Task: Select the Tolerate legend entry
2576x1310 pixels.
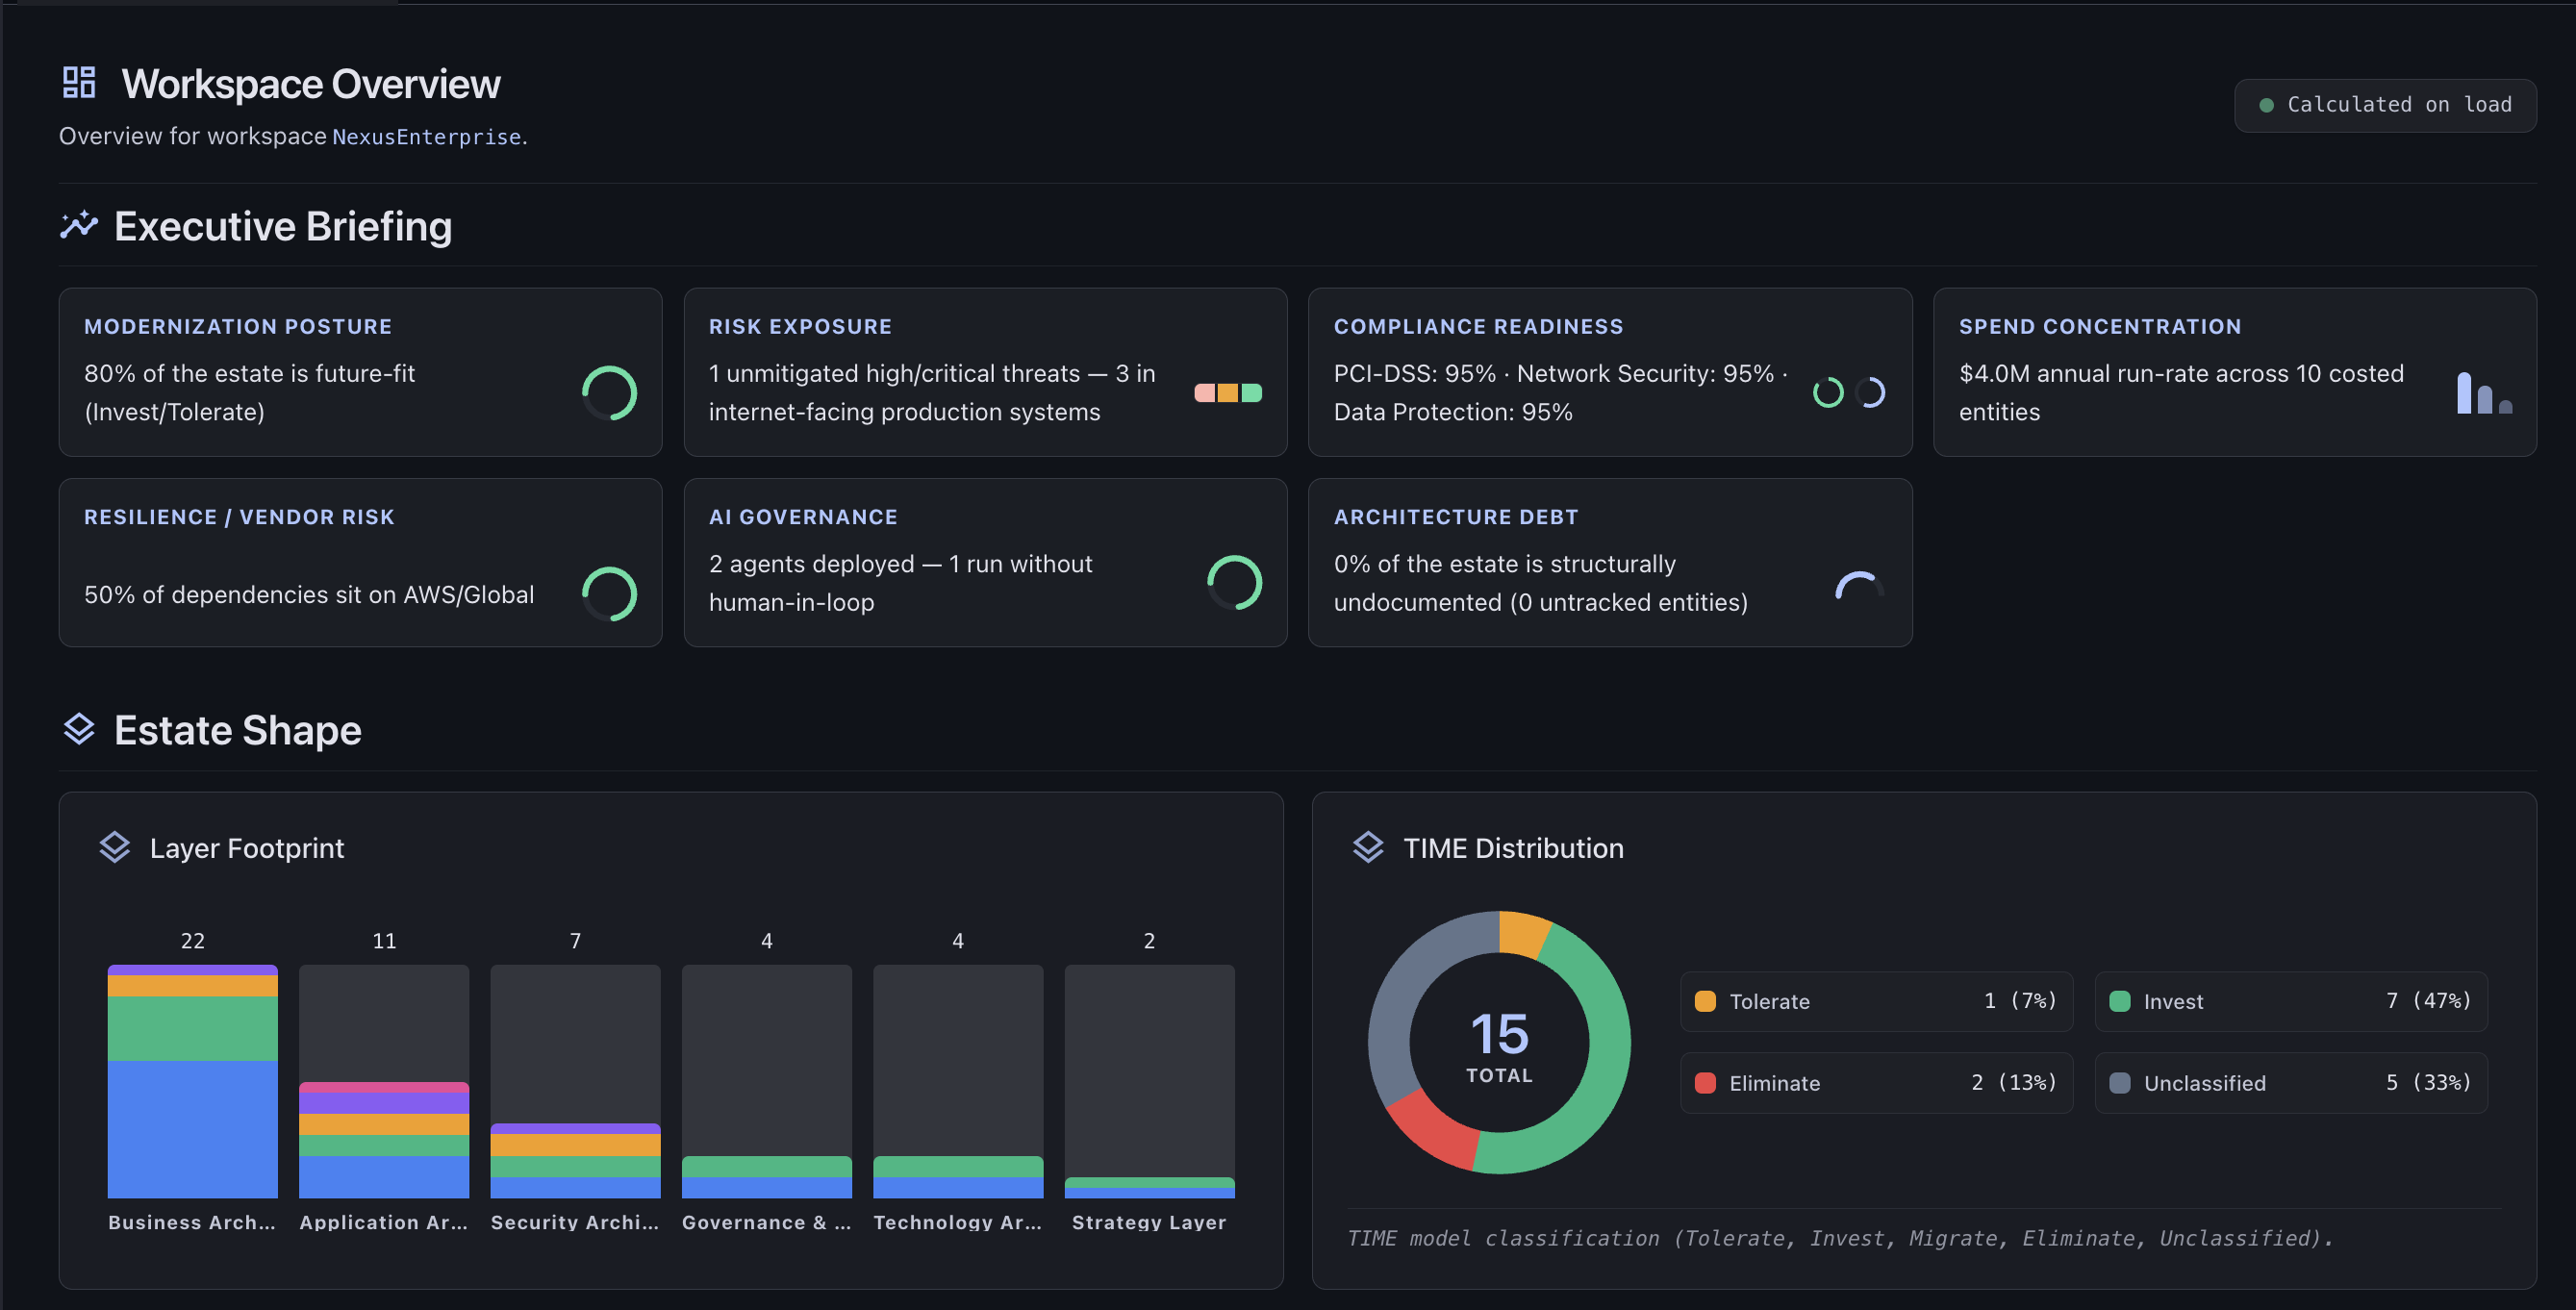Action: tap(1876, 1001)
